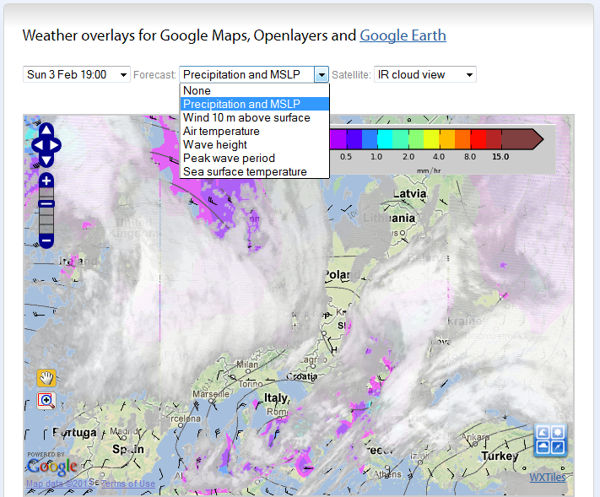
Task: Click the Spain label on map
Action: pyautogui.click(x=128, y=449)
